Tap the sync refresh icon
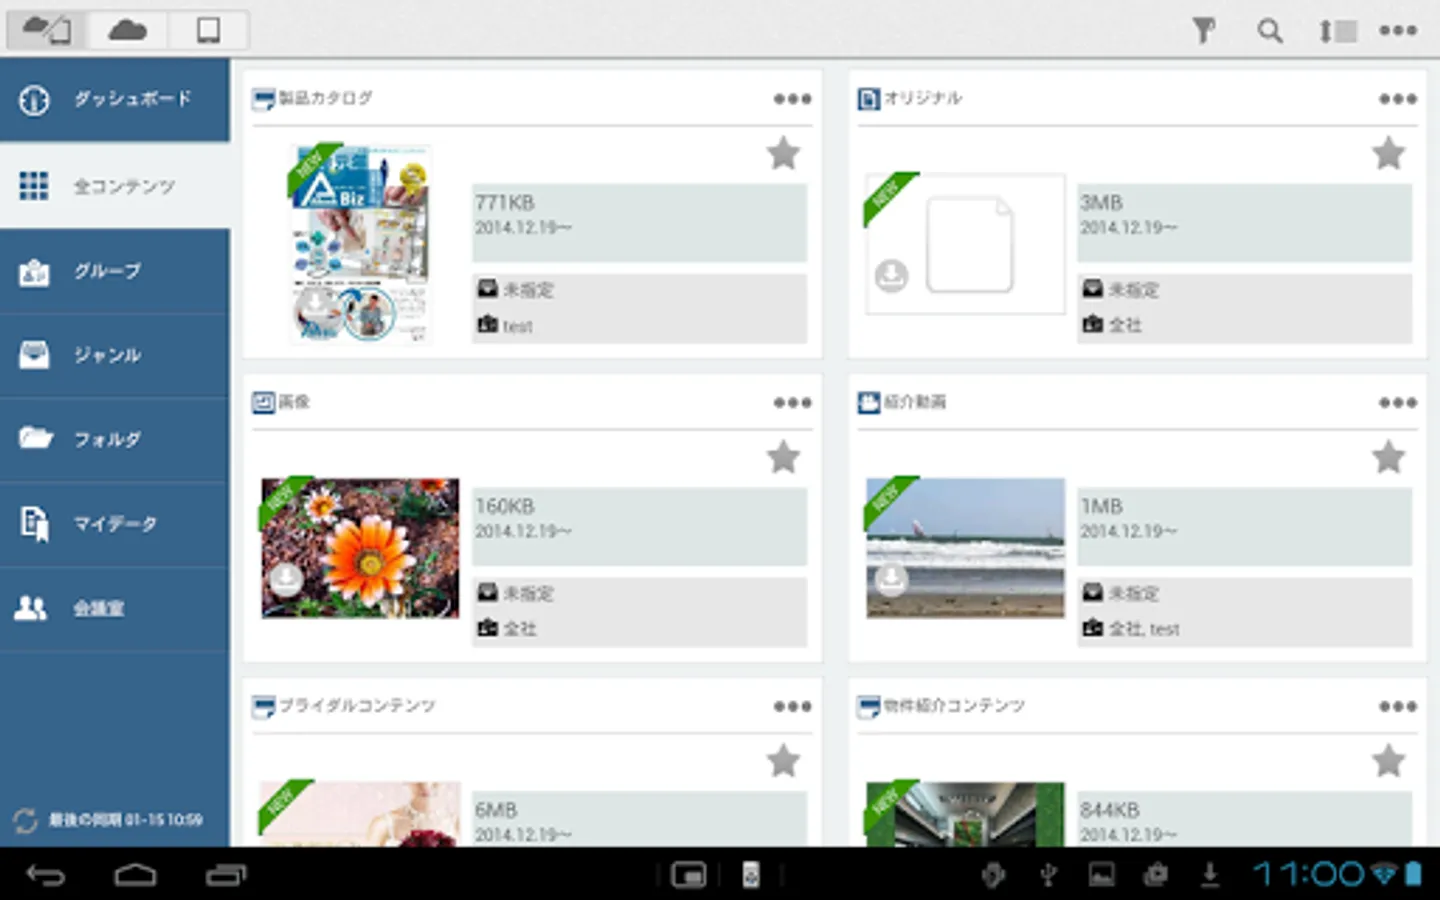 [x=25, y=820]
